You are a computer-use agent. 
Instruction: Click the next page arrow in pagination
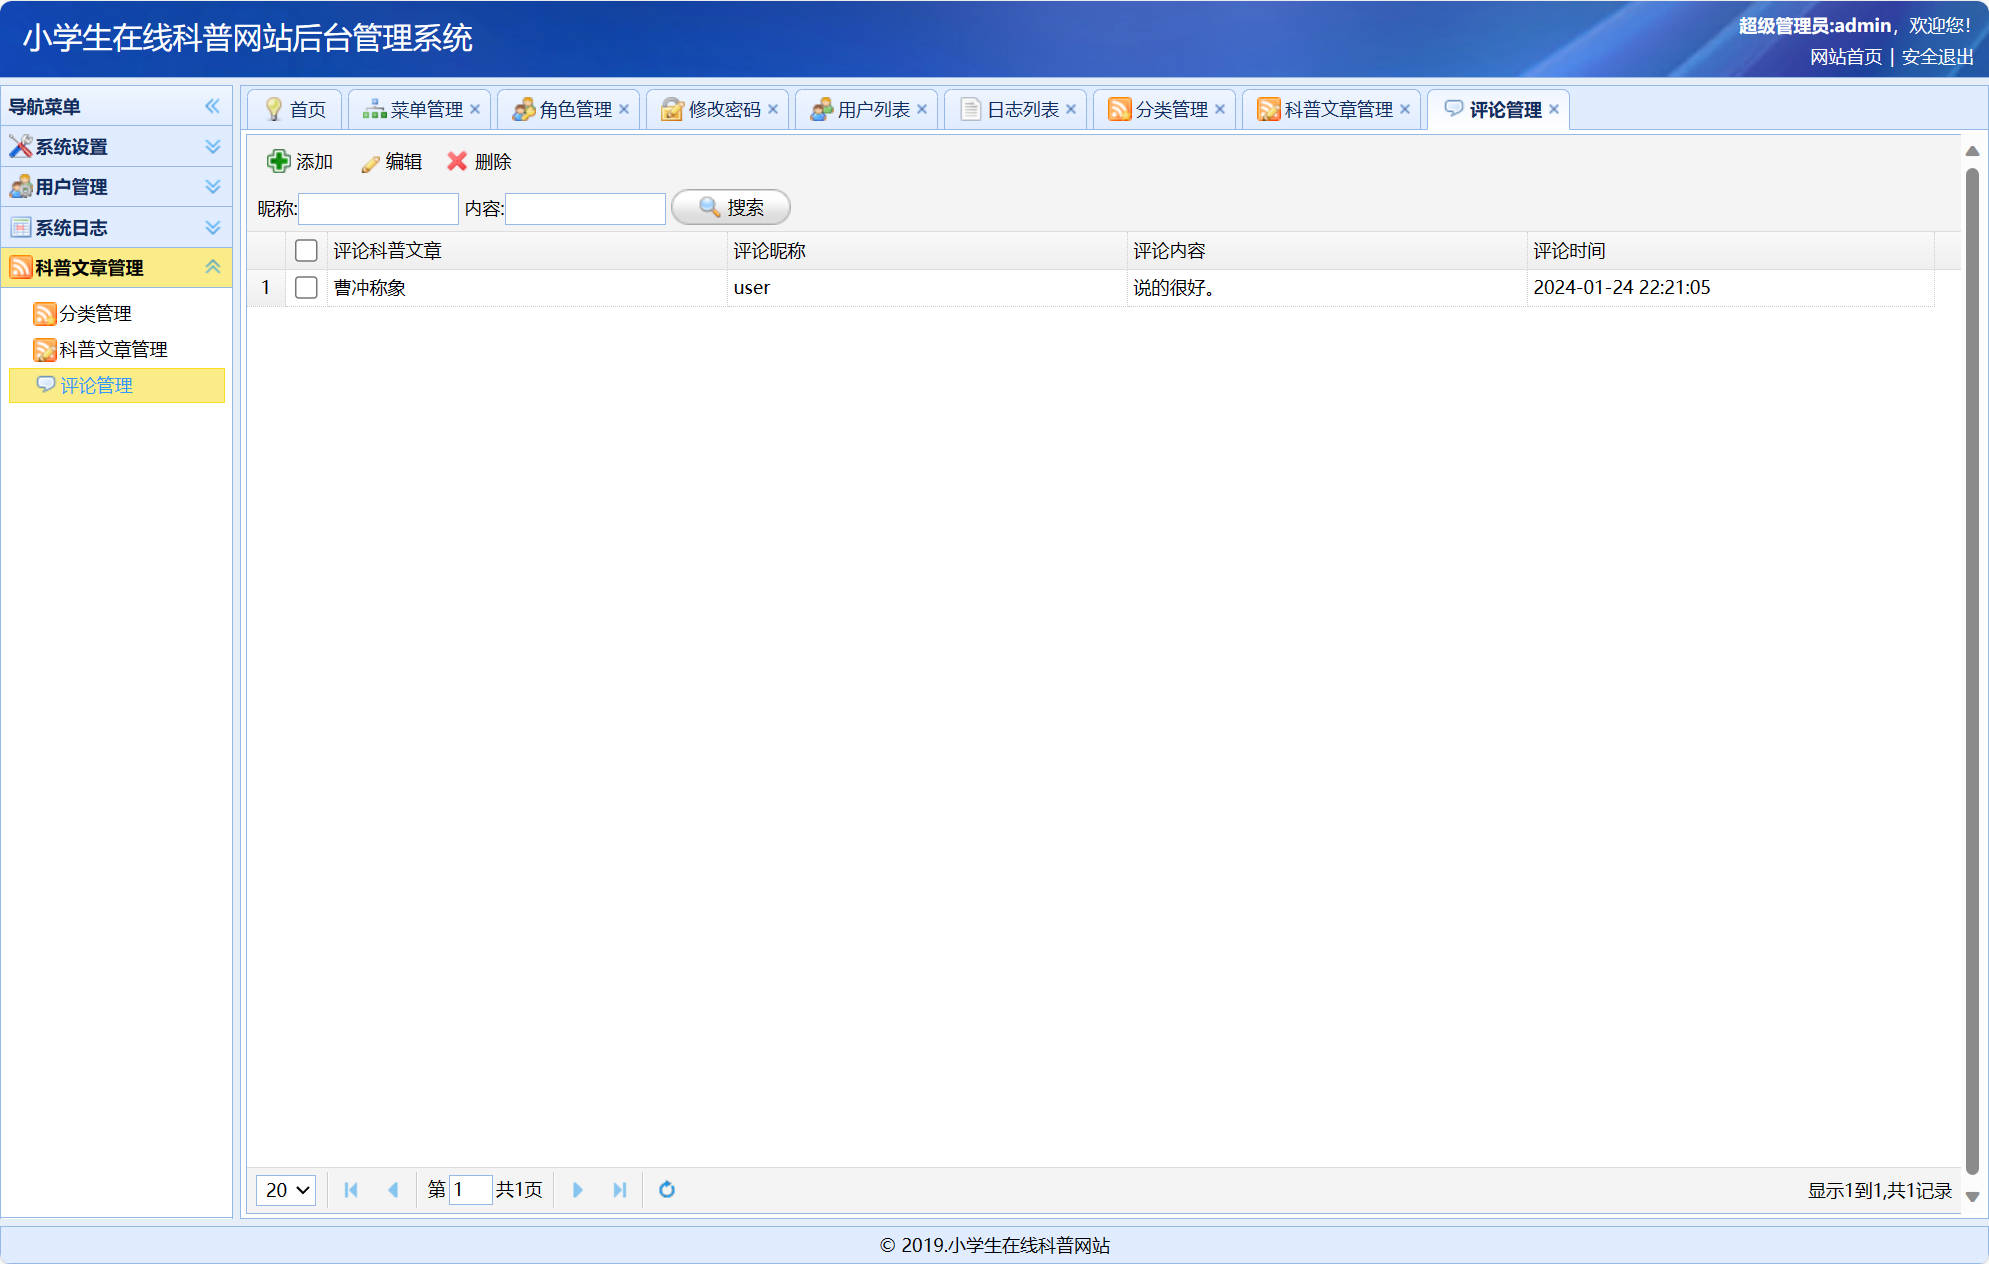tap(578, 1190)
